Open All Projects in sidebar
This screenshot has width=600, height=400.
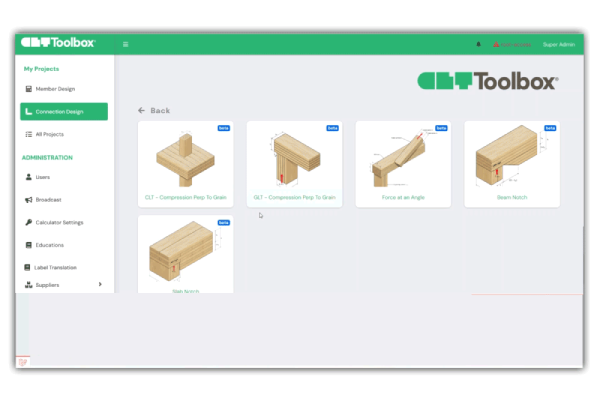click(x=49, y=134)
